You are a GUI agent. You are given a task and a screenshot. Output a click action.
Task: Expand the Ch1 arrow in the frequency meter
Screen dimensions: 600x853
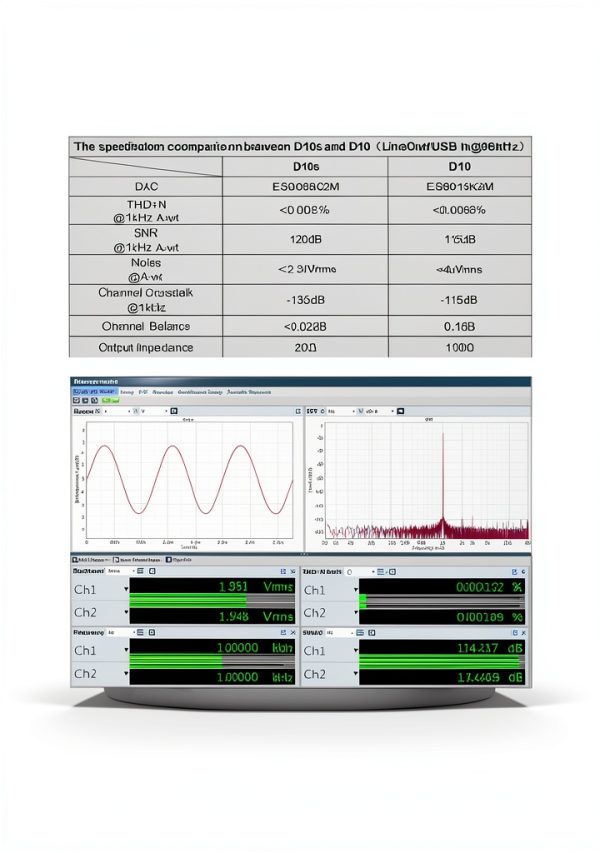[126, 650]
